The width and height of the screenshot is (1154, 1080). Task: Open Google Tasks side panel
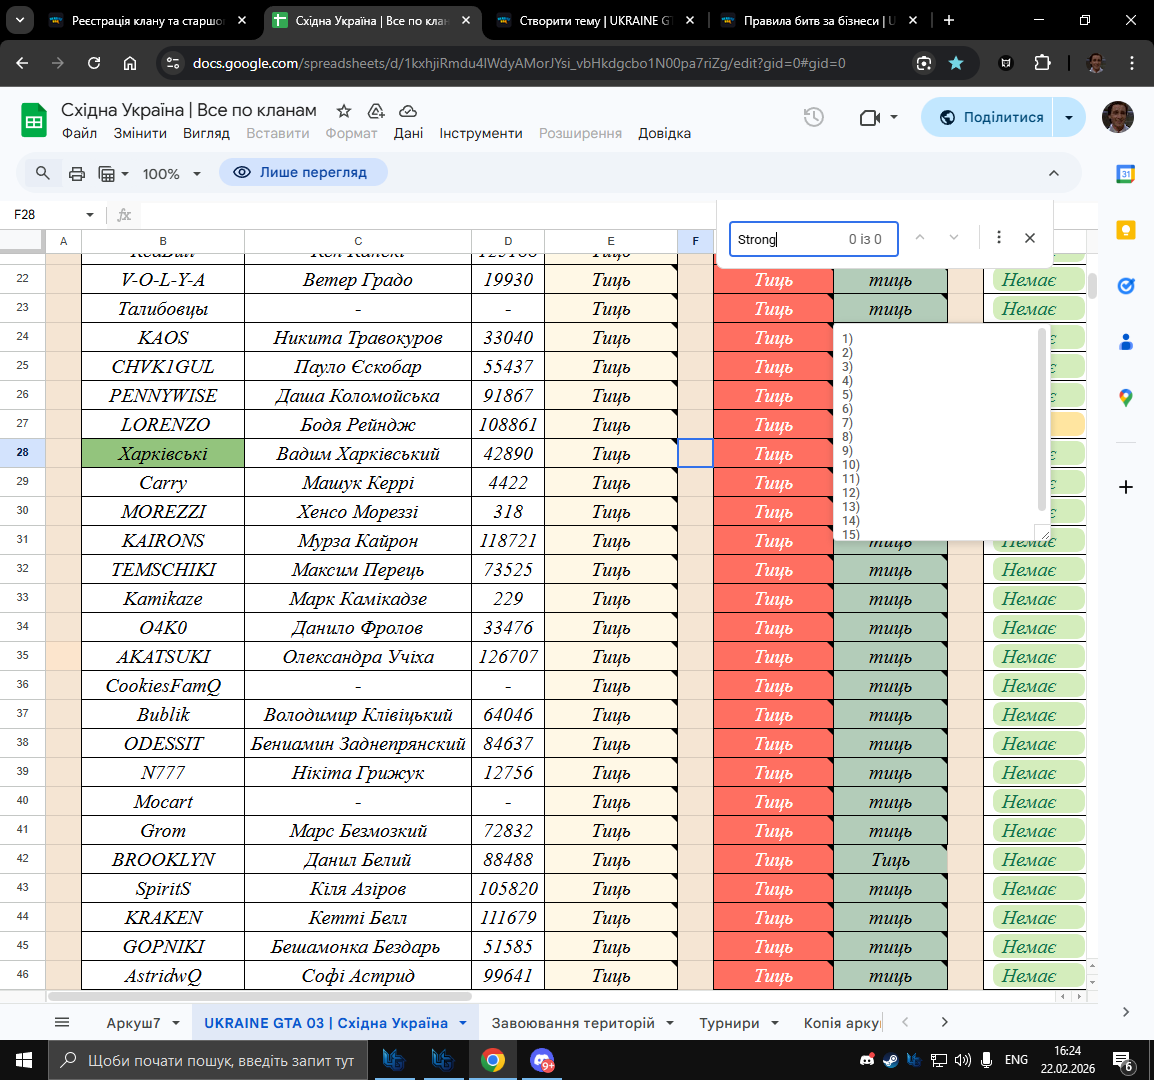1125,286
